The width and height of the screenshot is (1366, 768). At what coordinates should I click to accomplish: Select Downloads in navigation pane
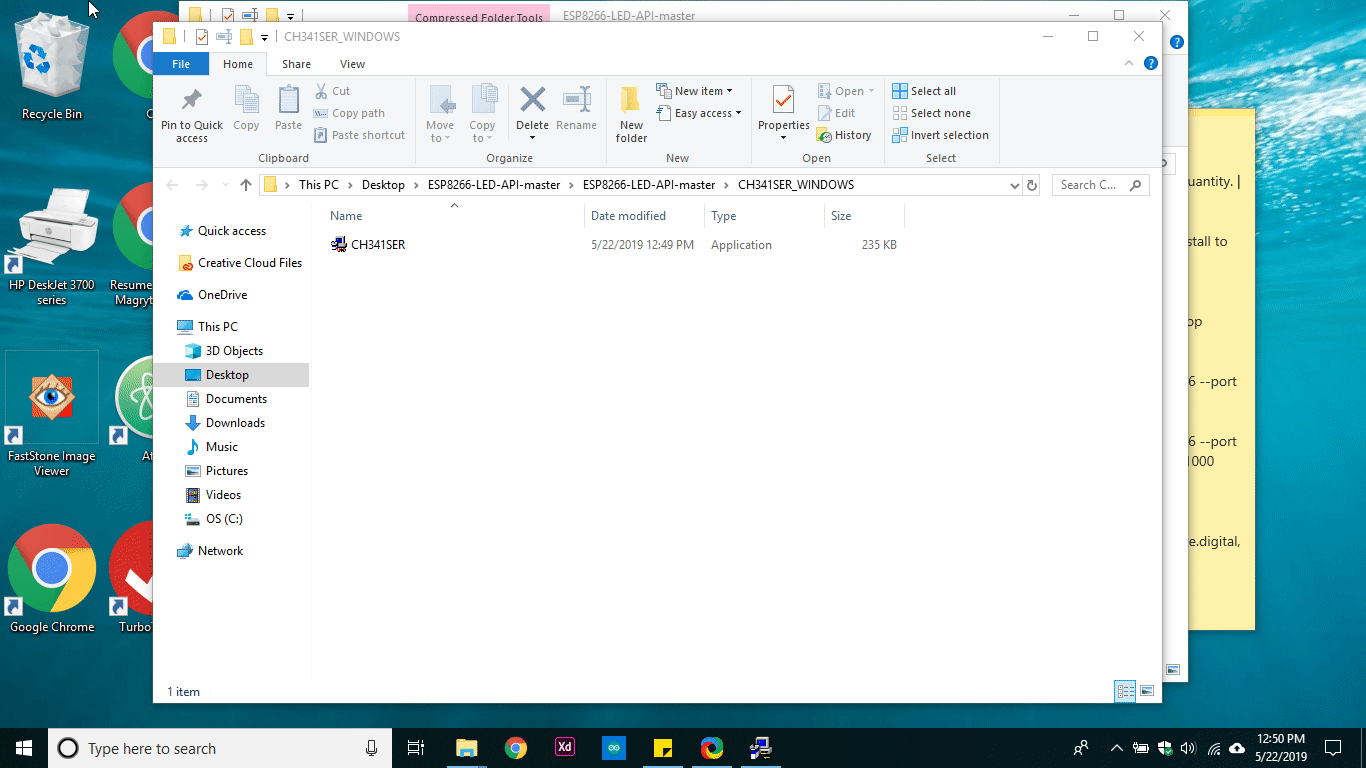coord(235,423)
